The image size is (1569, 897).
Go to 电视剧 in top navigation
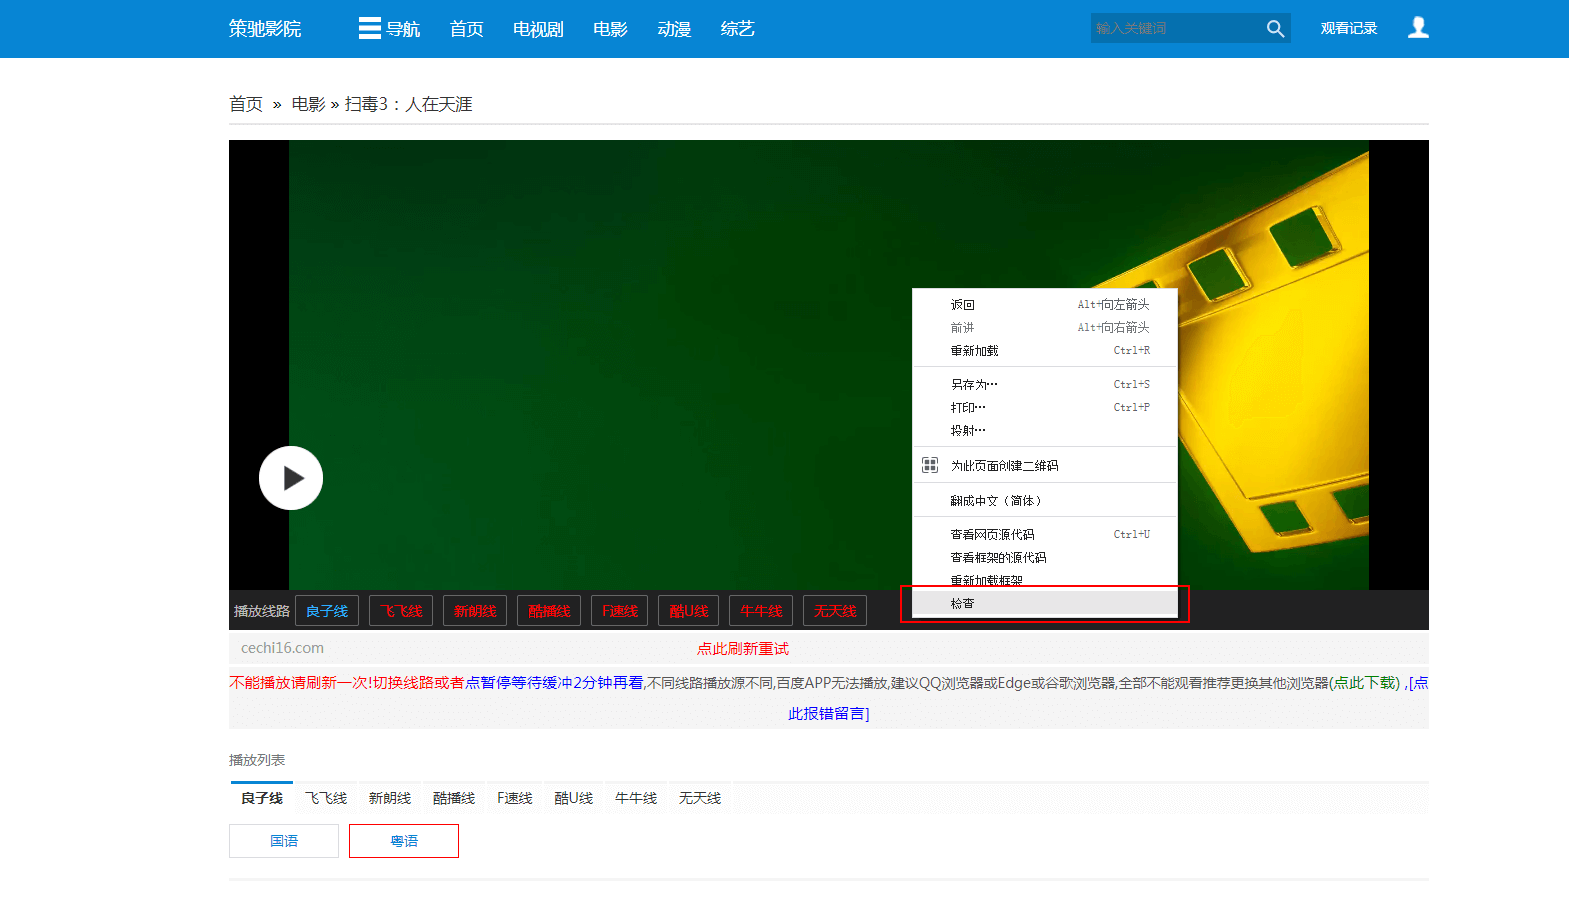(x=538, y=29)
